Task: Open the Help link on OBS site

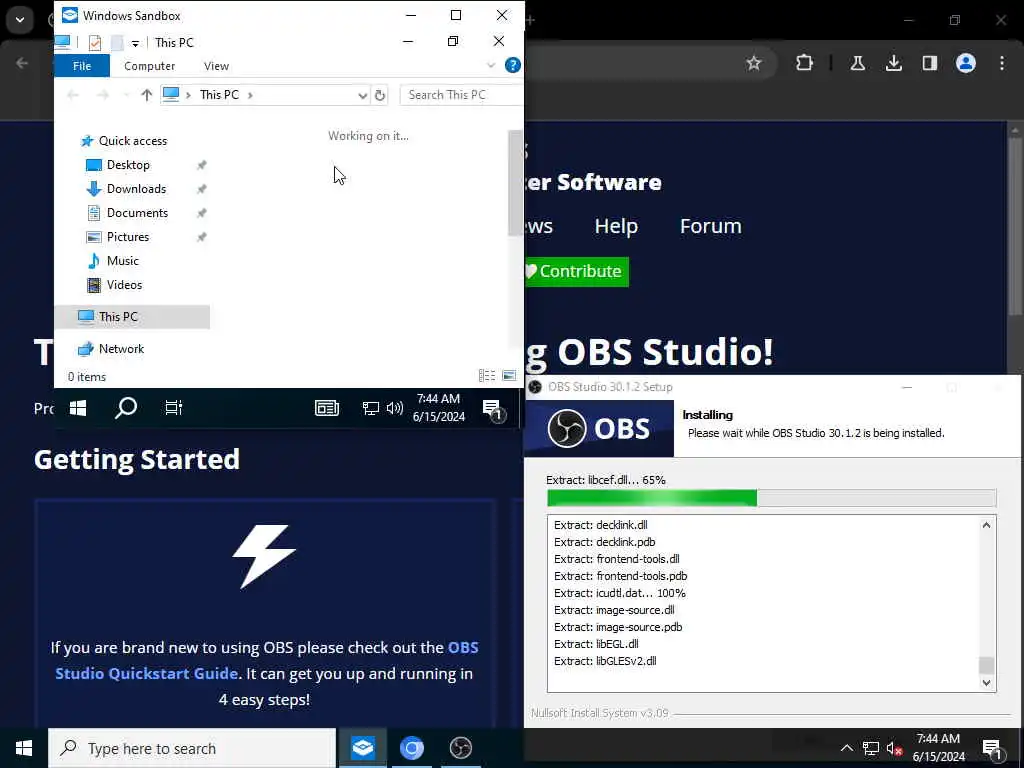Action: tap(616, 226)
